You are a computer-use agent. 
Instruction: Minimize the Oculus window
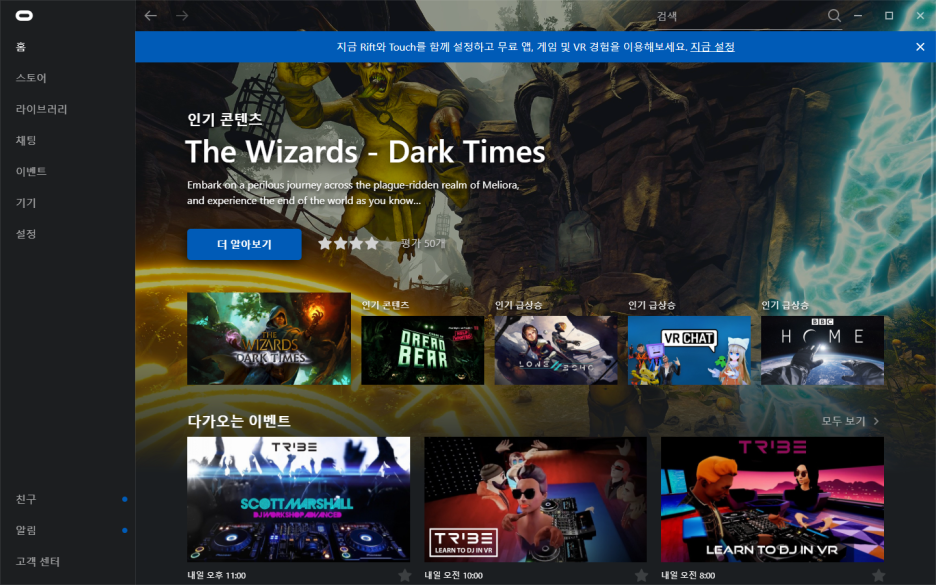point(858,16)
